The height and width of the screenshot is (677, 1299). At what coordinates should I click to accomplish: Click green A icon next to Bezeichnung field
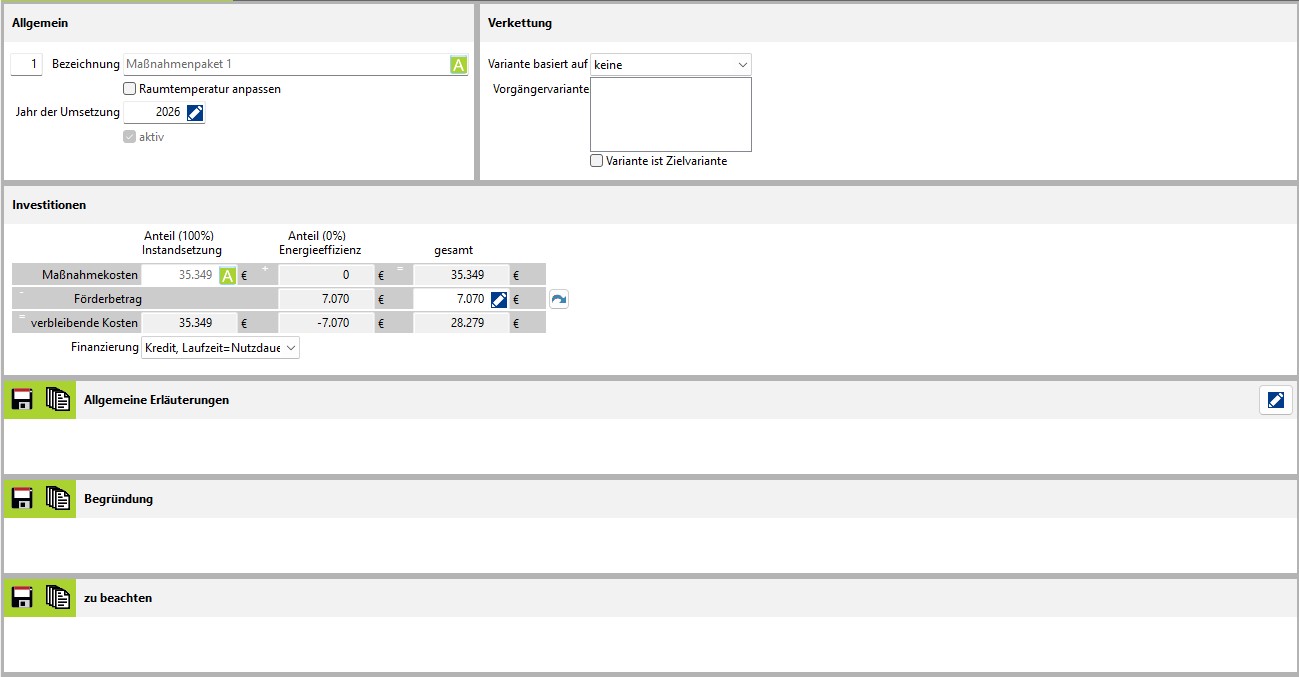[x=458, y=65]
